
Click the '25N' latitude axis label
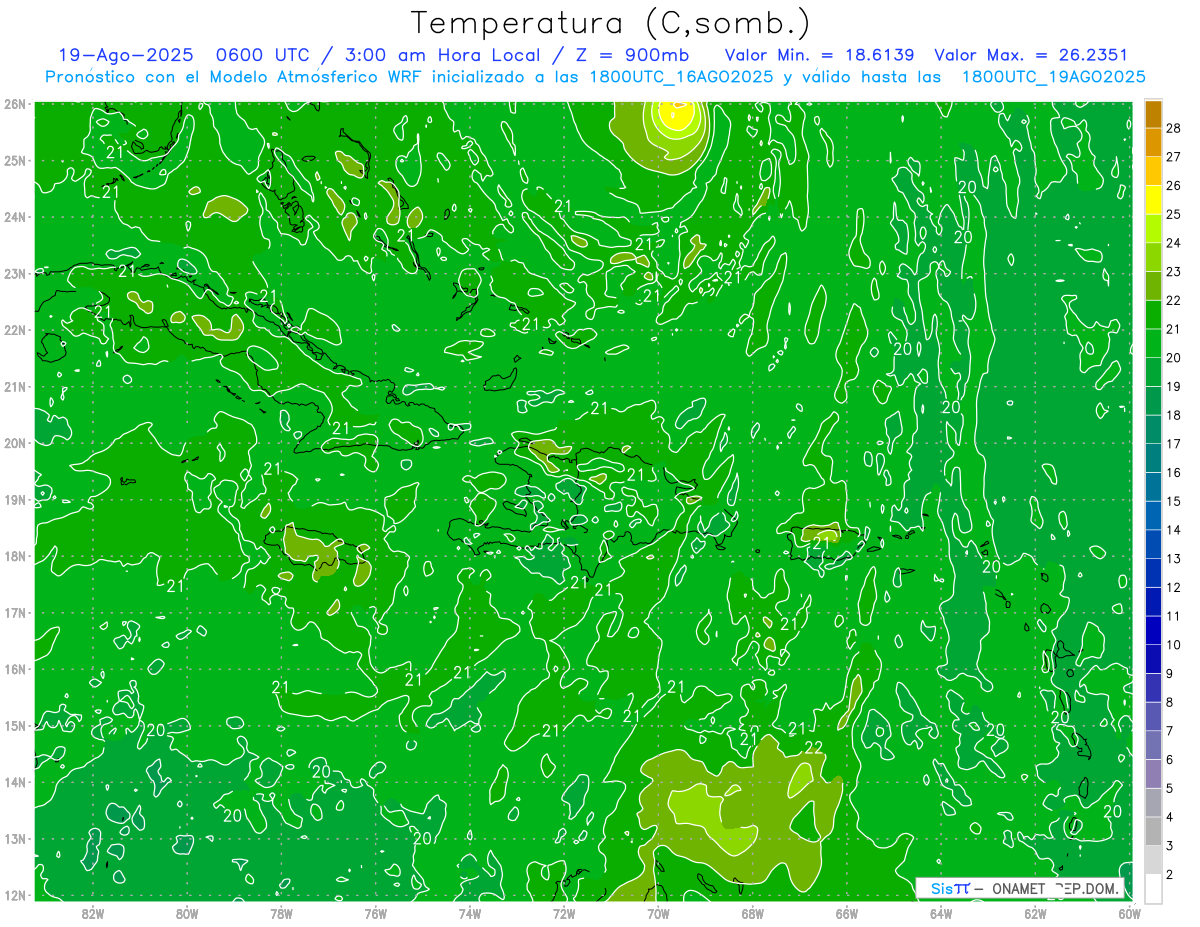(x=14, y=160)
